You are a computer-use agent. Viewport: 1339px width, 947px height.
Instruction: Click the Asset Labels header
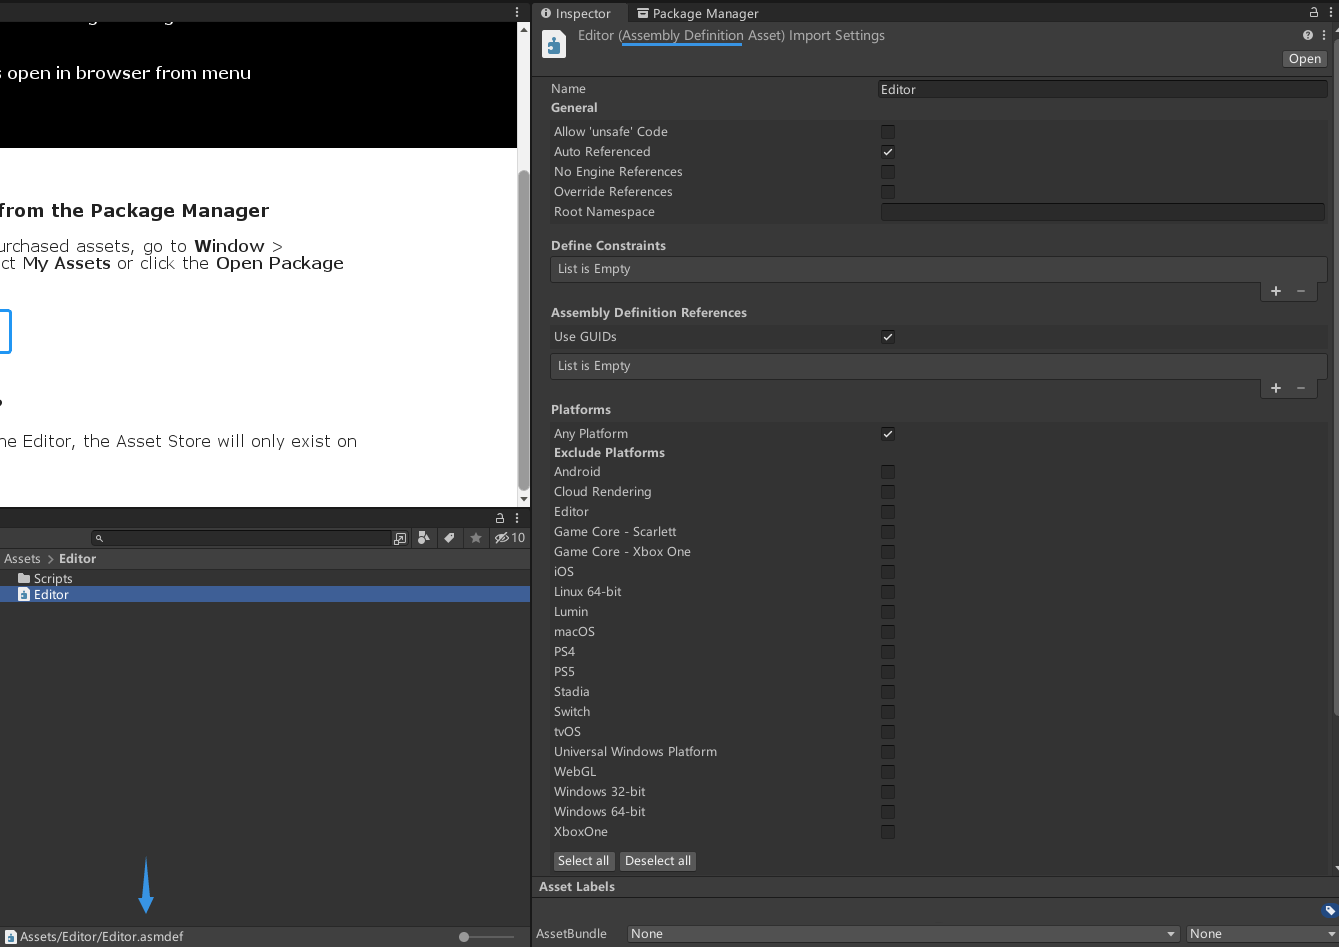(577, 887)
